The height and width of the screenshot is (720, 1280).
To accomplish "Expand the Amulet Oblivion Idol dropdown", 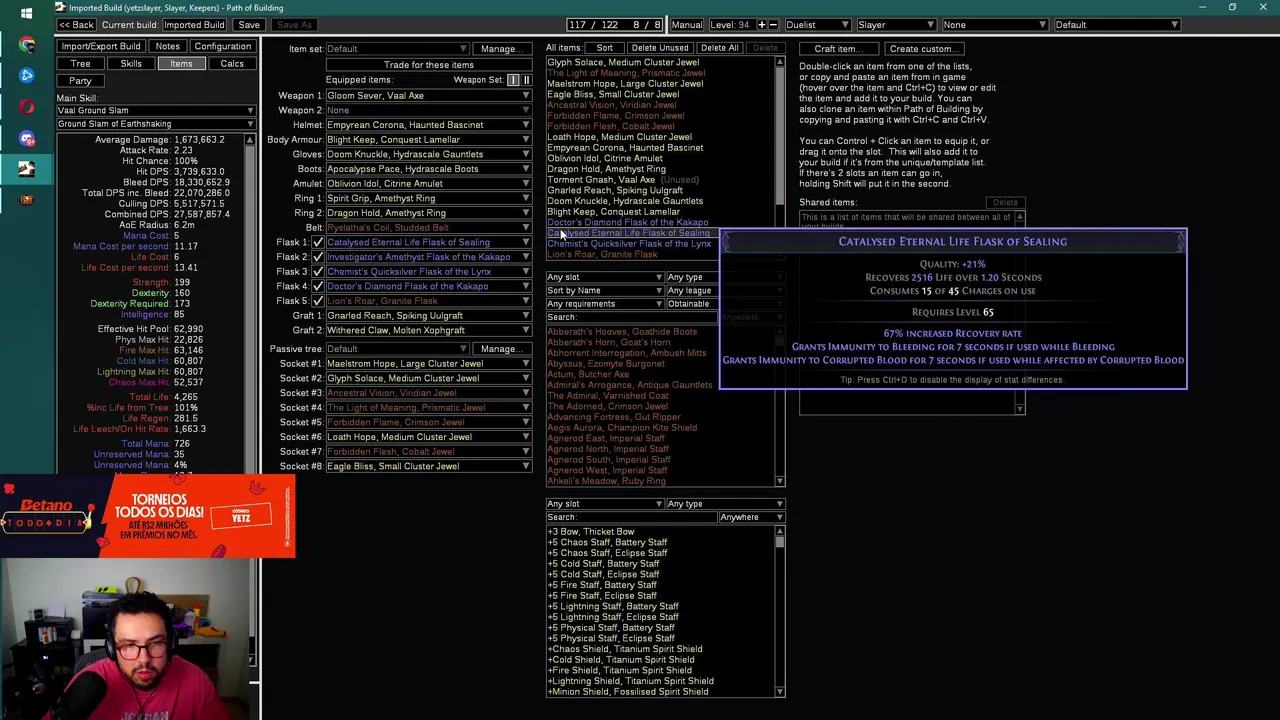I will (428, 184).
